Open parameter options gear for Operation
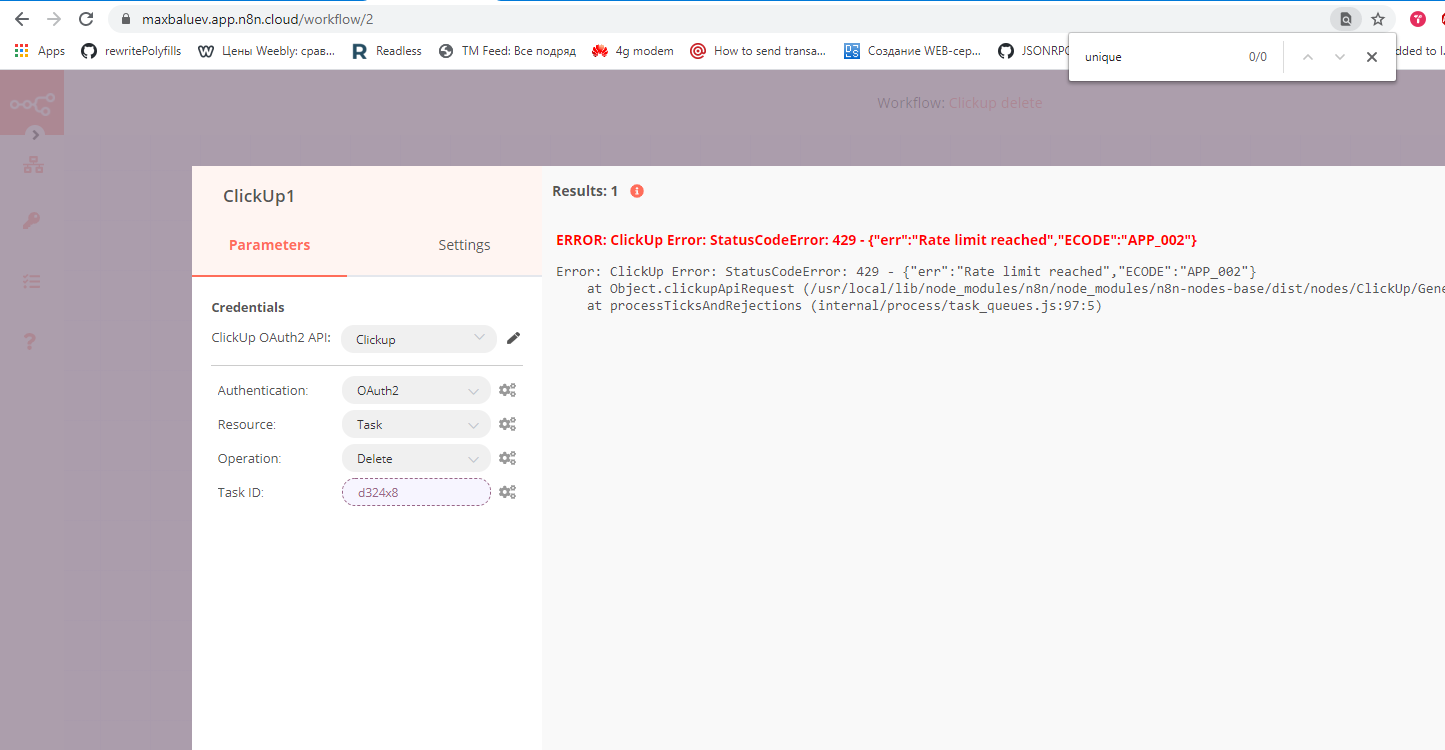This screenshot has width=1445, height=750. (x=508, y=458)
